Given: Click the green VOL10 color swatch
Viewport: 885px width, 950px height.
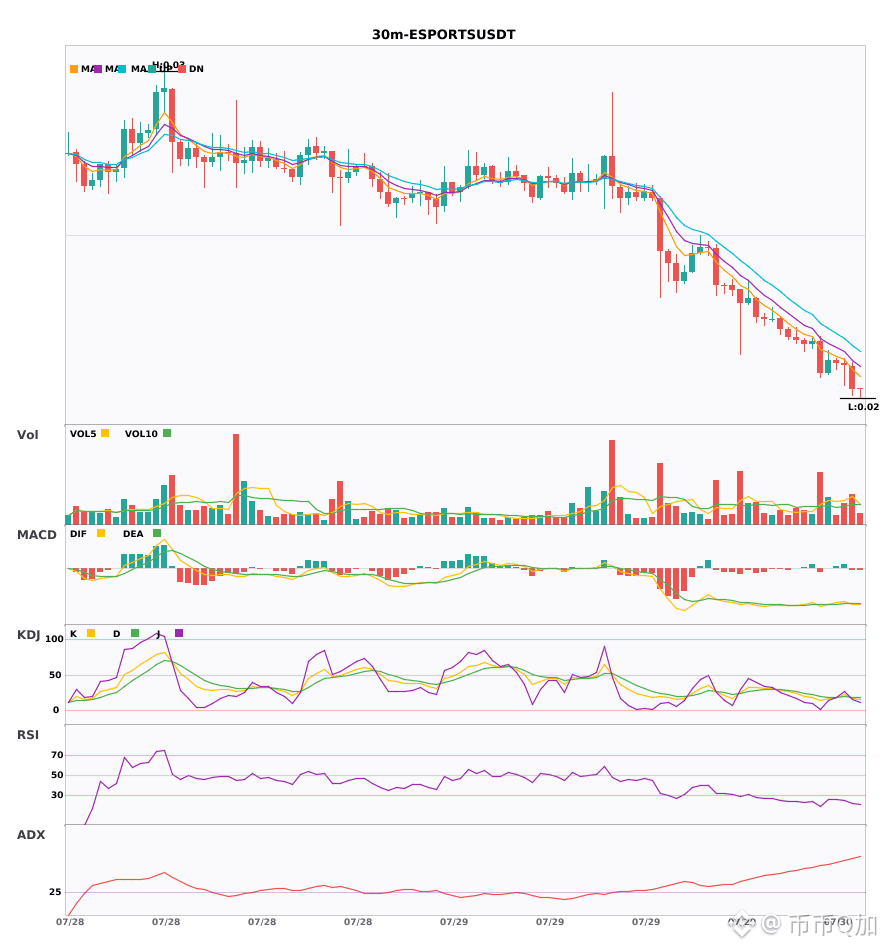Looking at the screenshot, I should tap(167, 433).
